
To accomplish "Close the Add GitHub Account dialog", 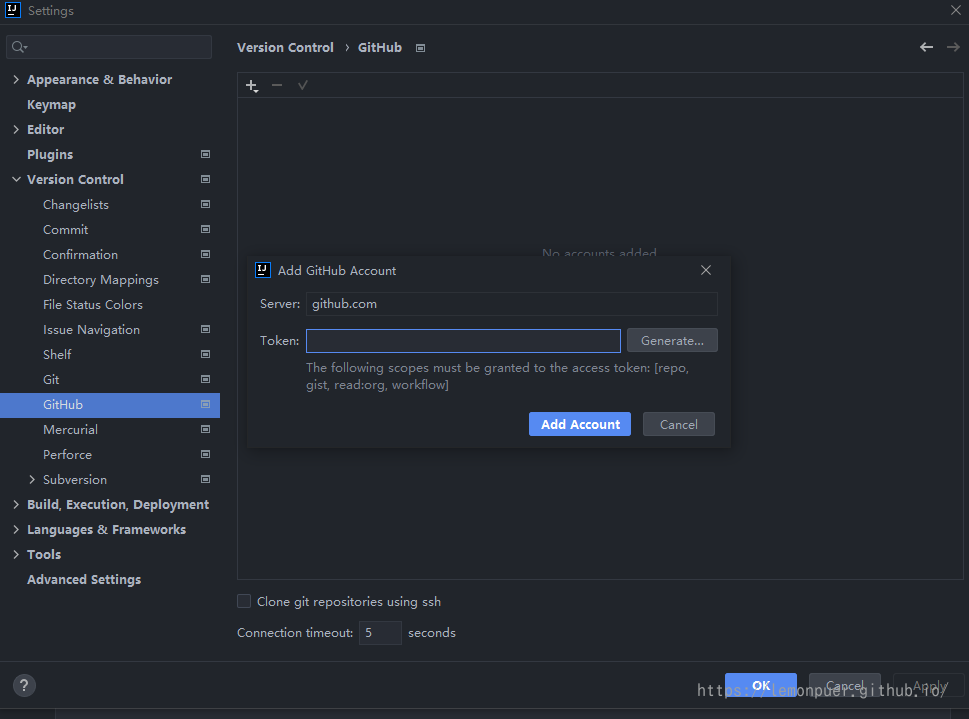I will 706,270.
